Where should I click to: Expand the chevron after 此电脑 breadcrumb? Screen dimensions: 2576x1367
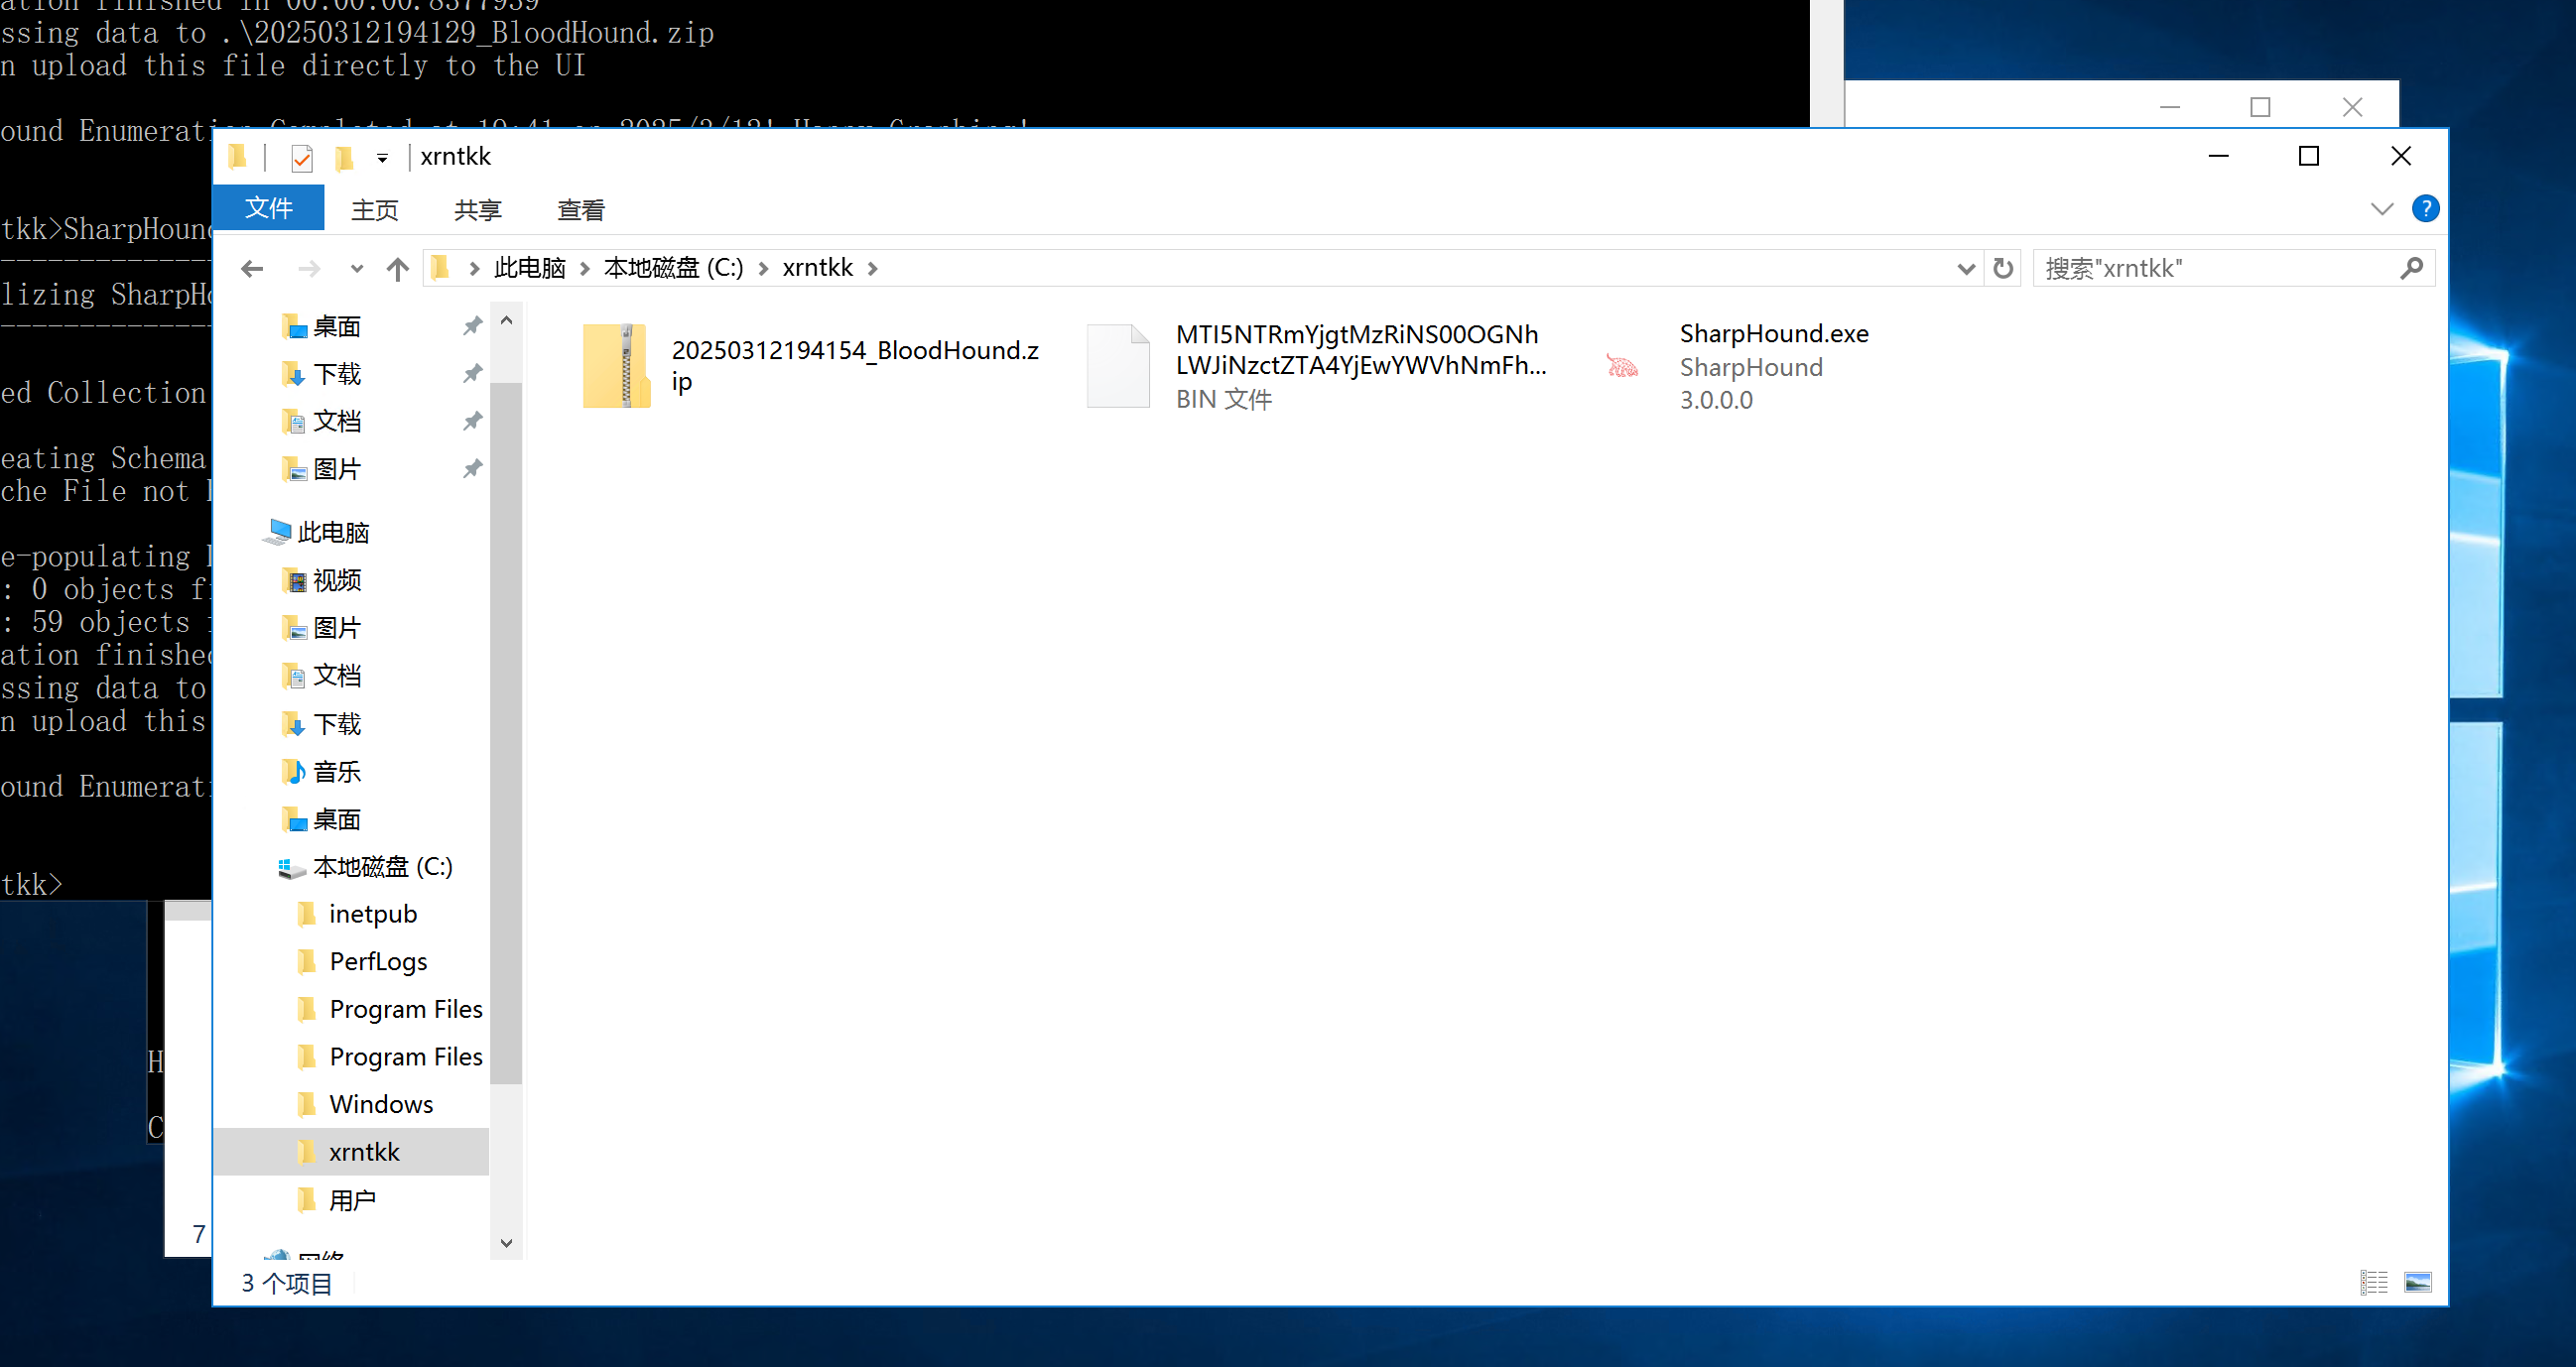click(x=585, y=268)
